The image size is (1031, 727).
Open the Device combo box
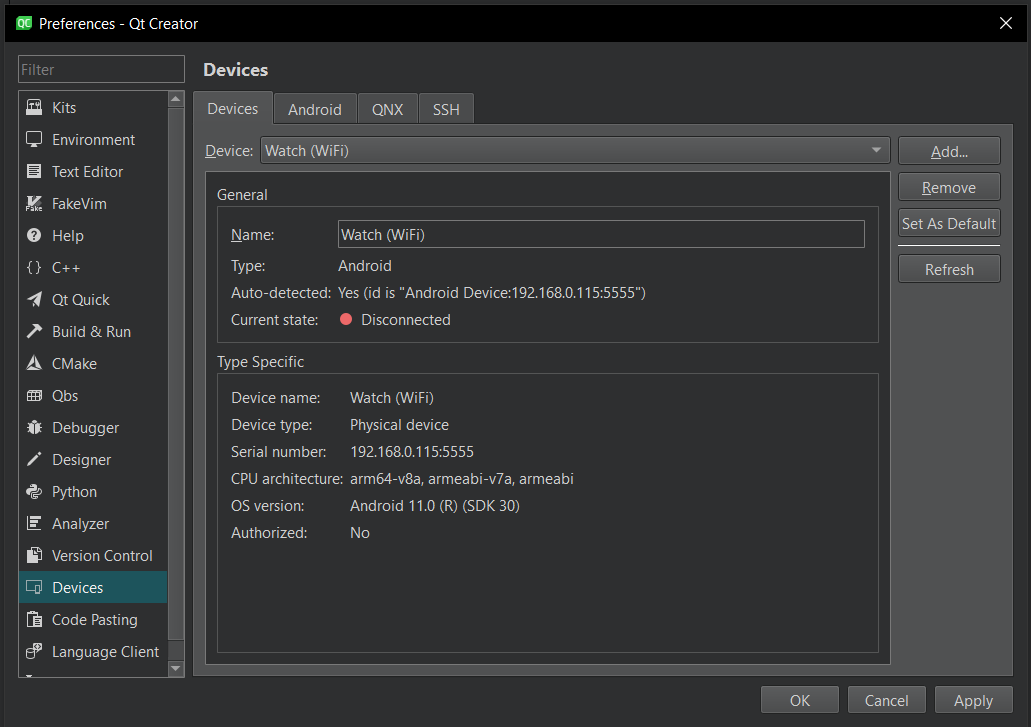[x=575, y=151]
